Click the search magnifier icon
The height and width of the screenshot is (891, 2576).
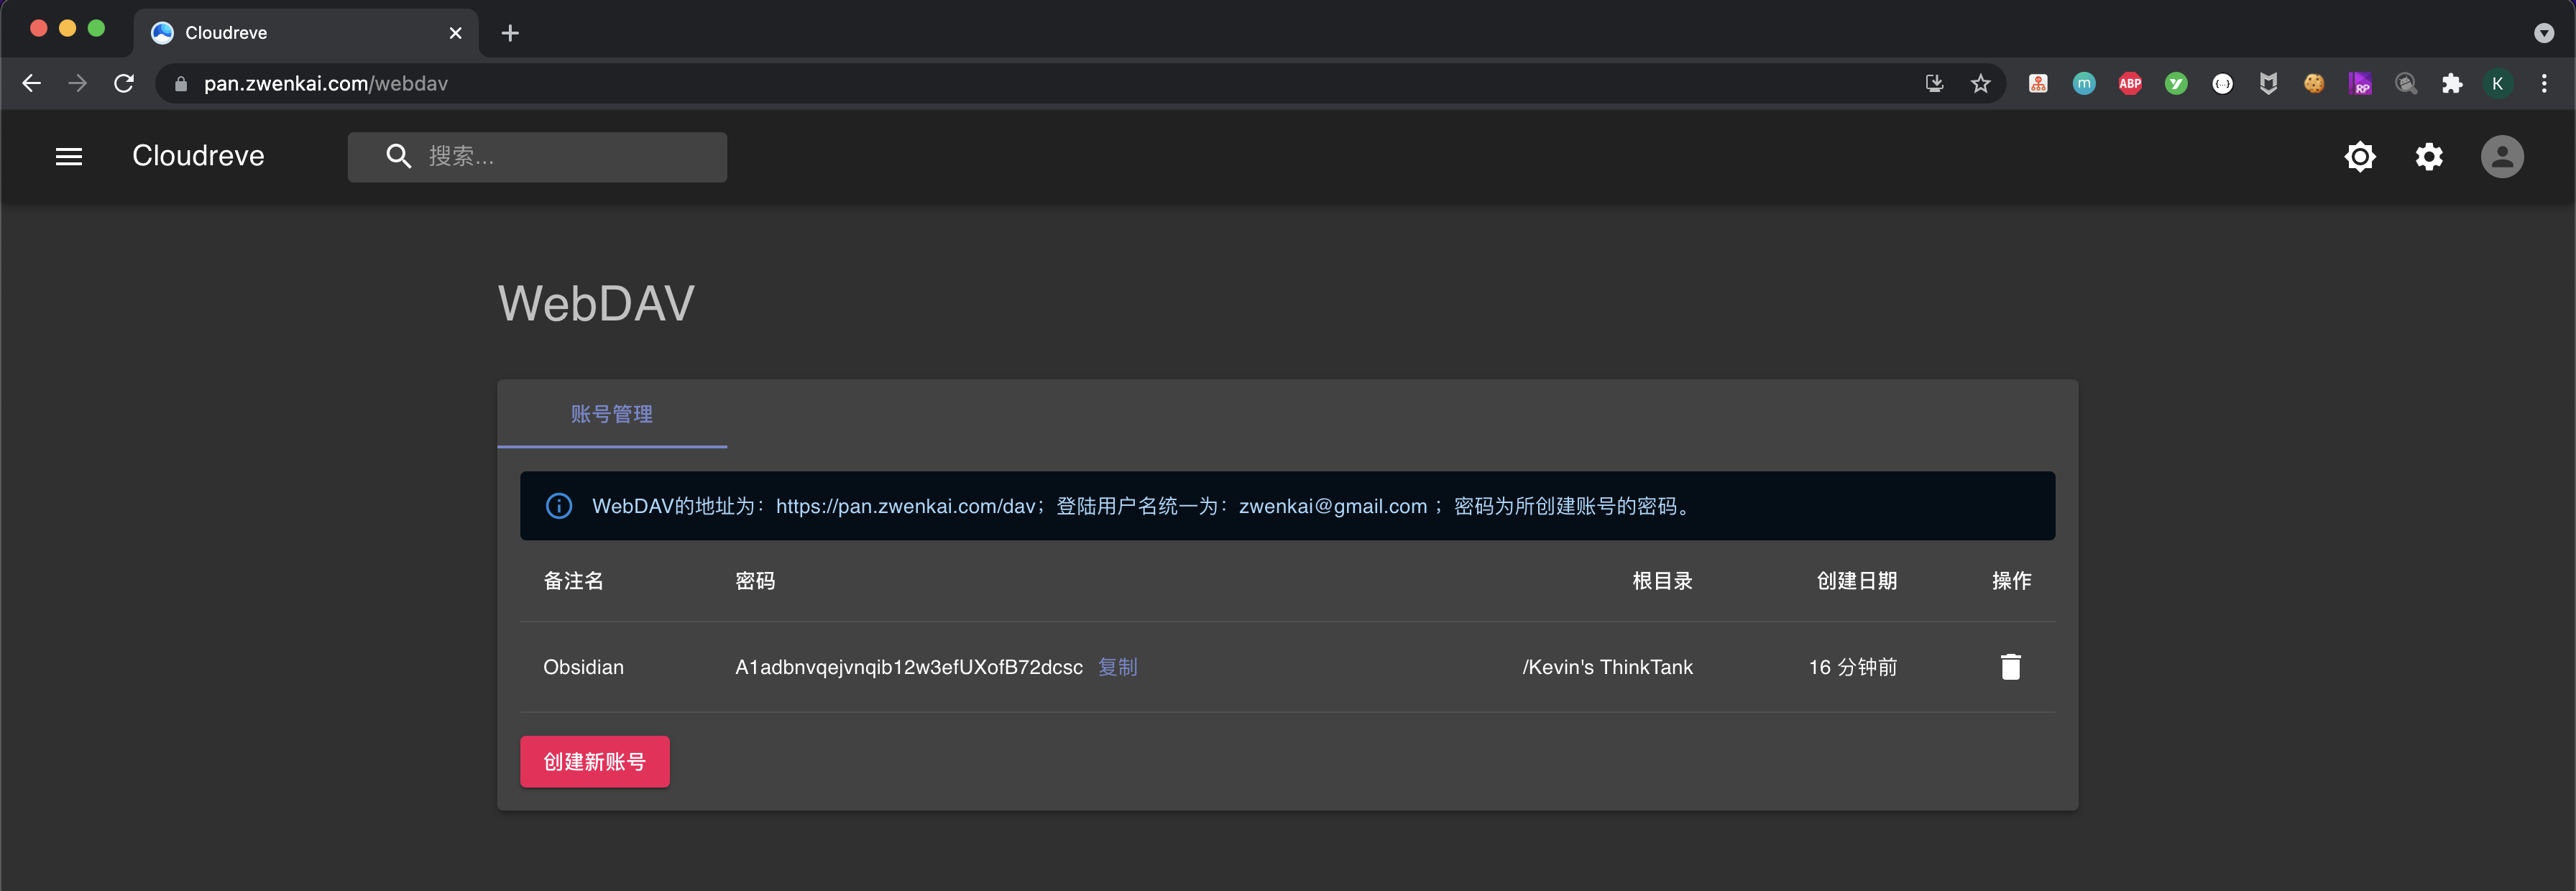coord(398,157)
